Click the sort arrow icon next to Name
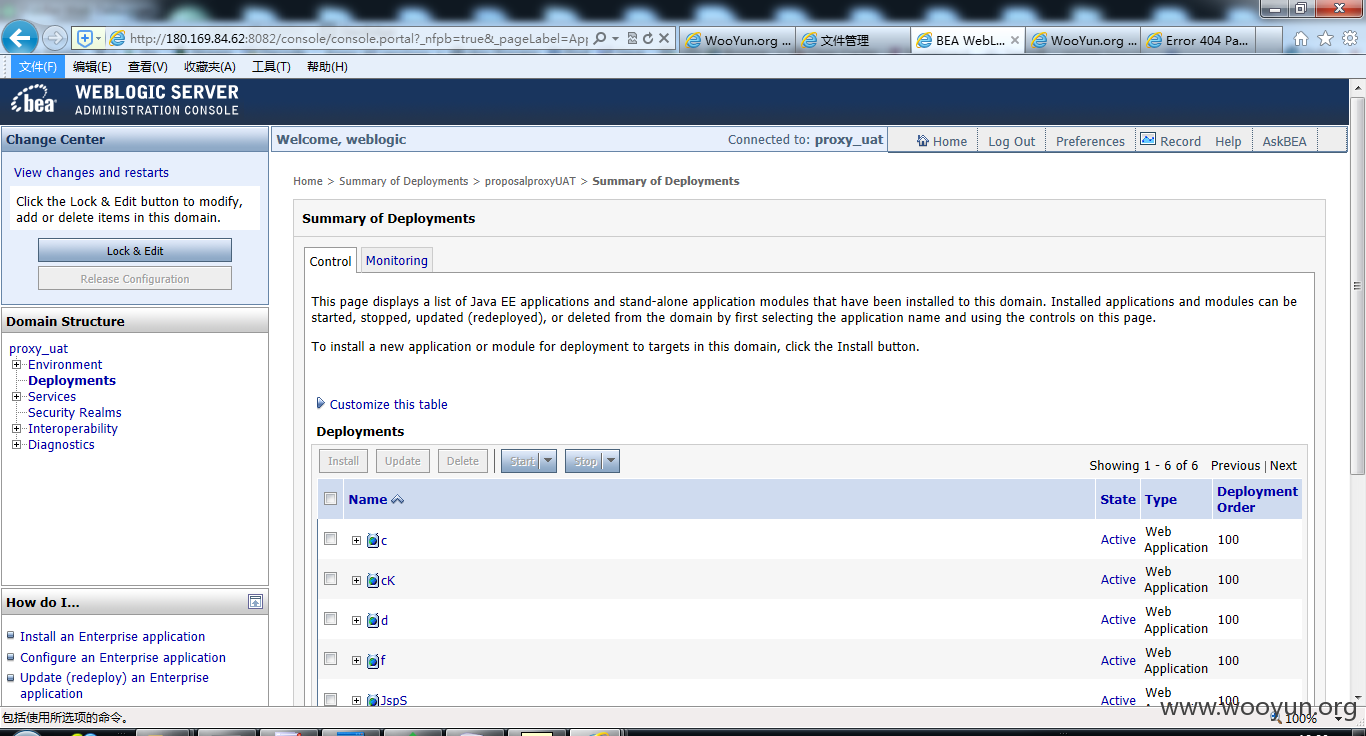Screen dimensions: 1366x736 [397, 500]
